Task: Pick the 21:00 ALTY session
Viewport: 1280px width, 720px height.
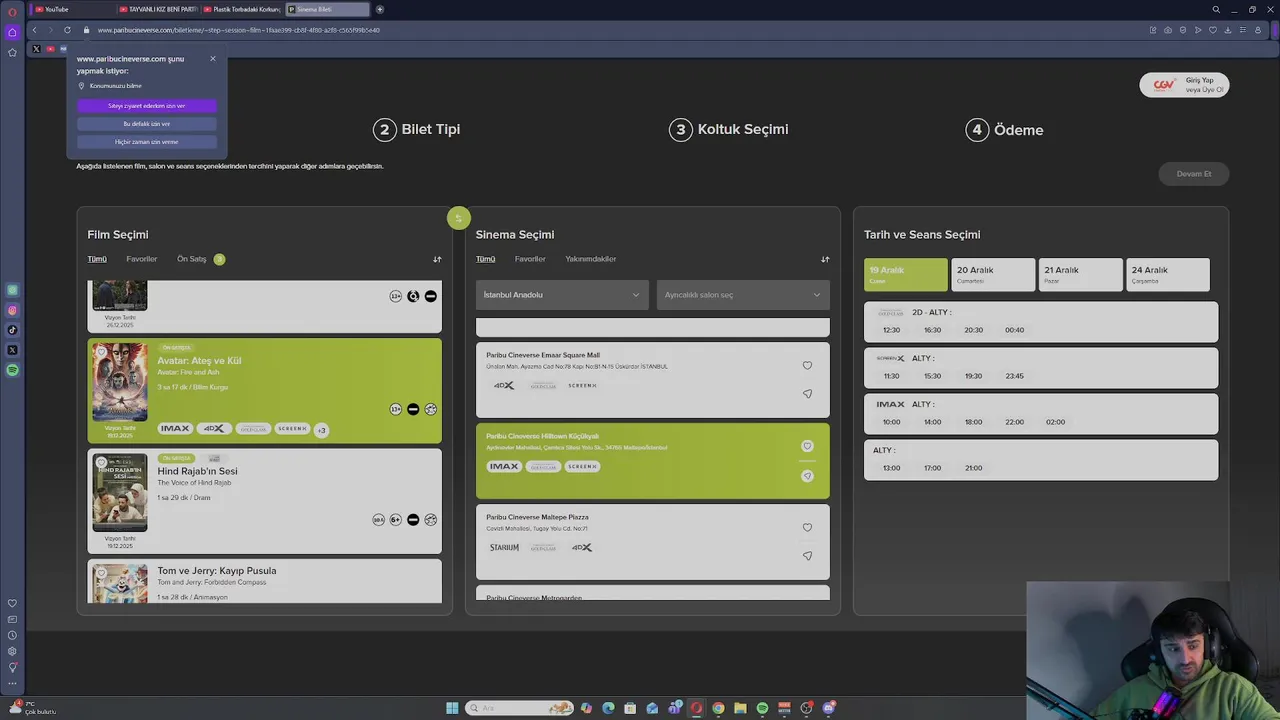Action: tap(973, 468)
